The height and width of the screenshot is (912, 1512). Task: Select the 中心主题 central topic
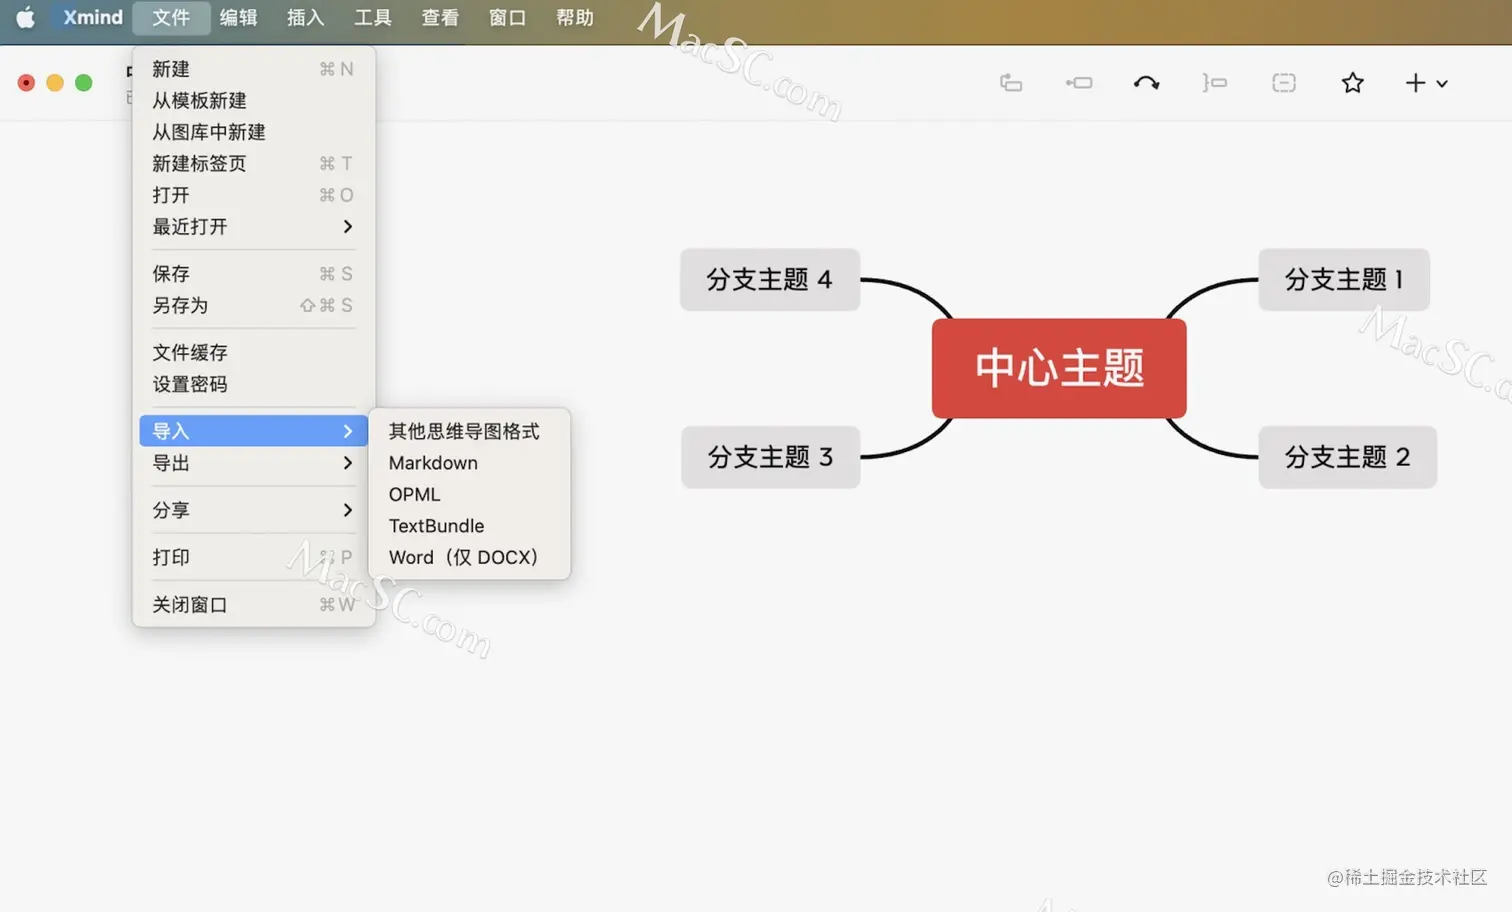[1059, 368]
